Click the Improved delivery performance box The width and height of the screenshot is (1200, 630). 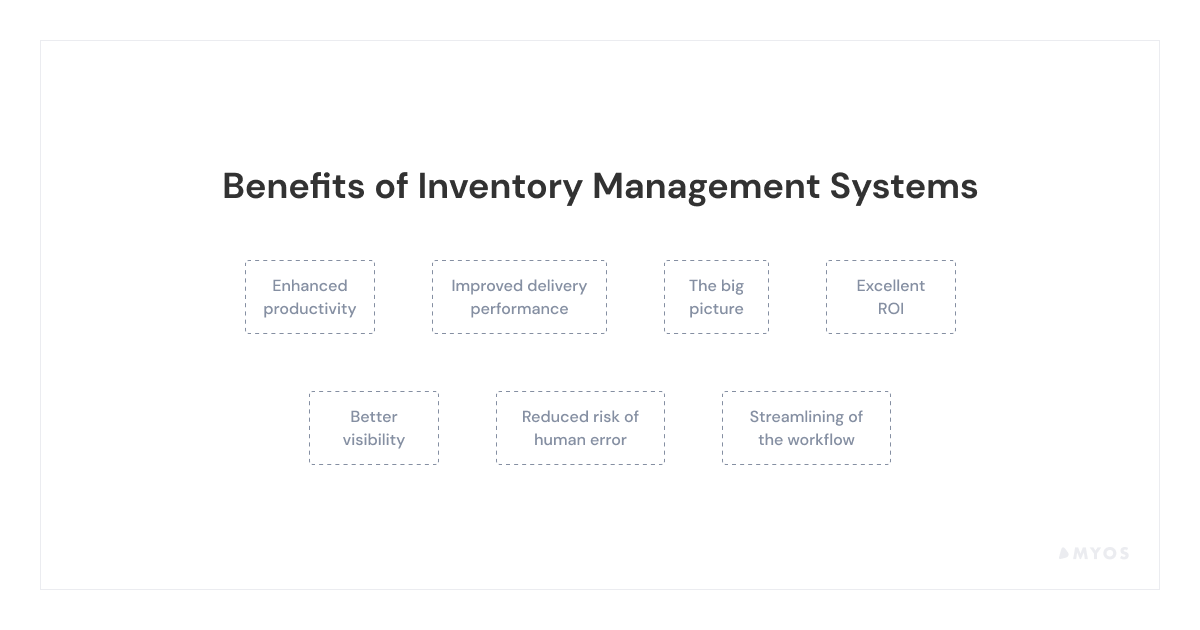(x=519, y=297)
